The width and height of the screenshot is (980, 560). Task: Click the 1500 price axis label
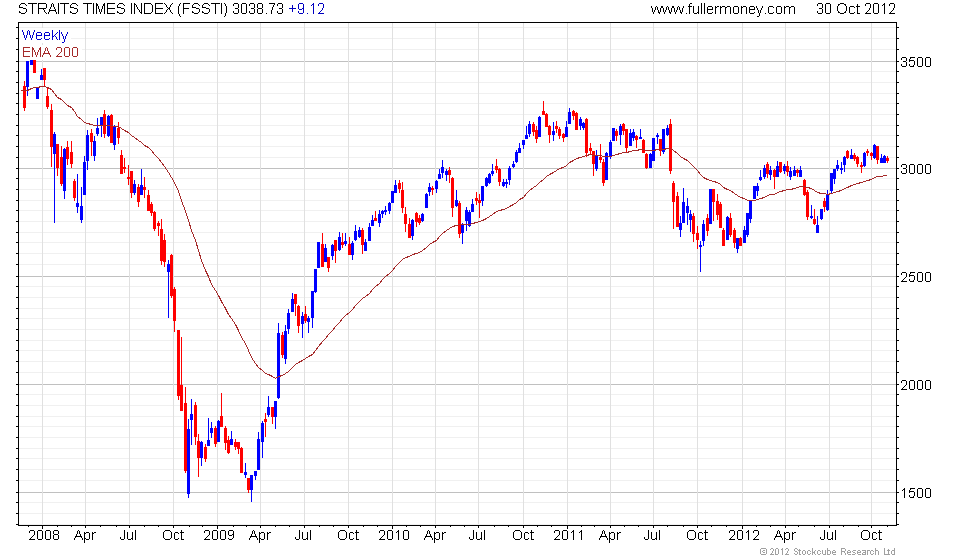click(916, 493)
